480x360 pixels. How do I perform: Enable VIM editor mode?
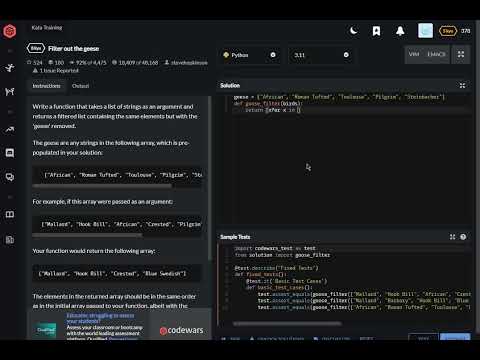pyautogui.click(x=414, y=54)
